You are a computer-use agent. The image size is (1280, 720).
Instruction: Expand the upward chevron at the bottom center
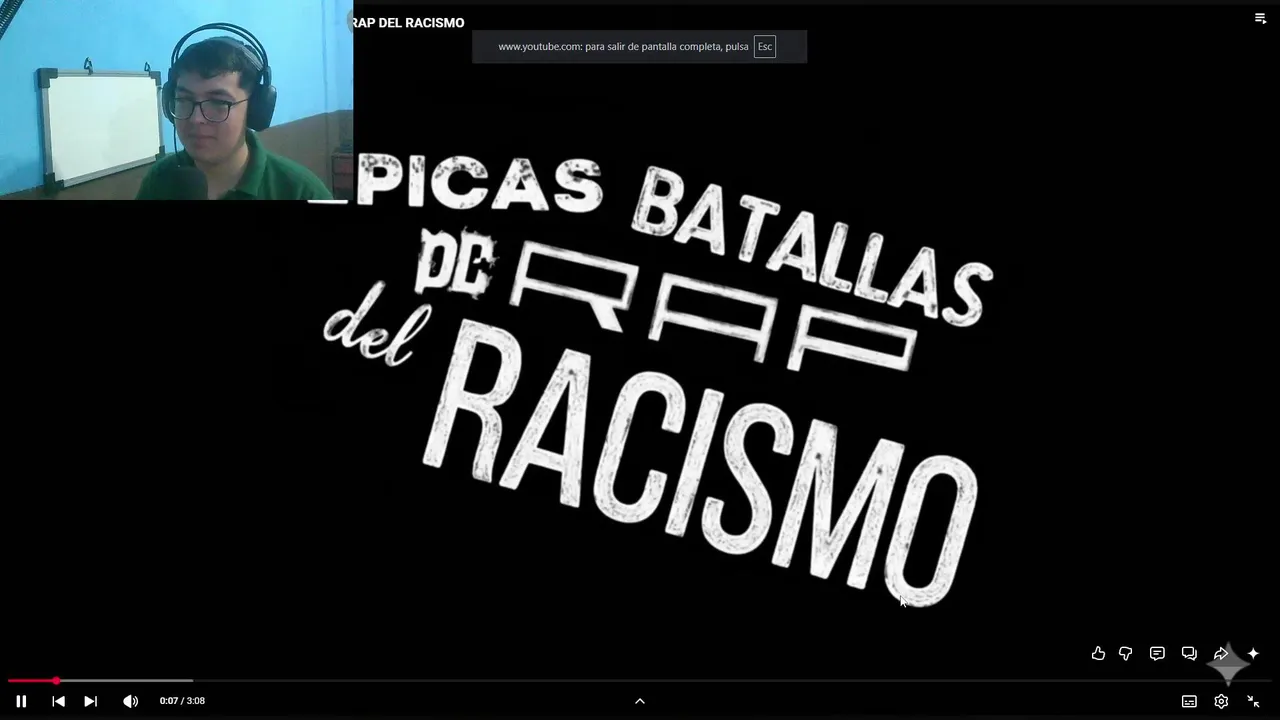click(640, 701)
